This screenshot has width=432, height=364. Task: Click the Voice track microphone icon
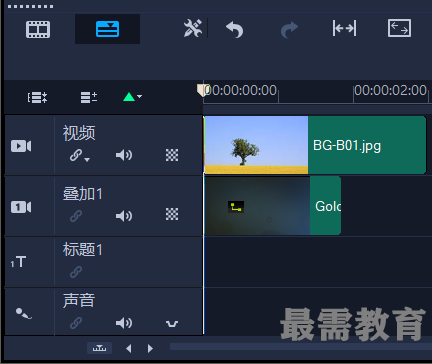[24, 313]
